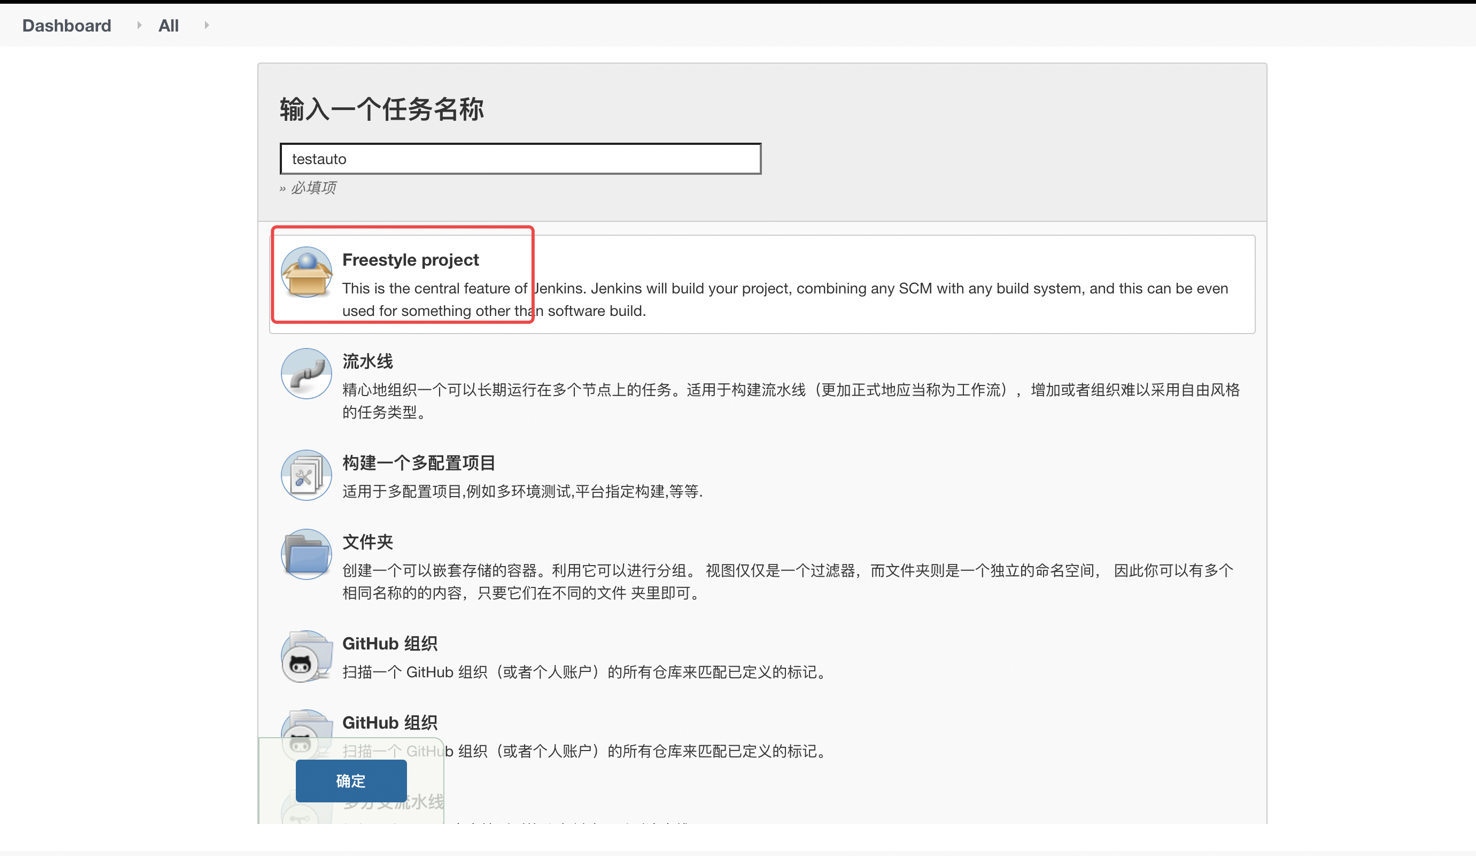The width and height of the screenshot is (1476, 856).
Task: Select the Freestyle project box icon
Action: pyautogui.click(x=306, y=273)
